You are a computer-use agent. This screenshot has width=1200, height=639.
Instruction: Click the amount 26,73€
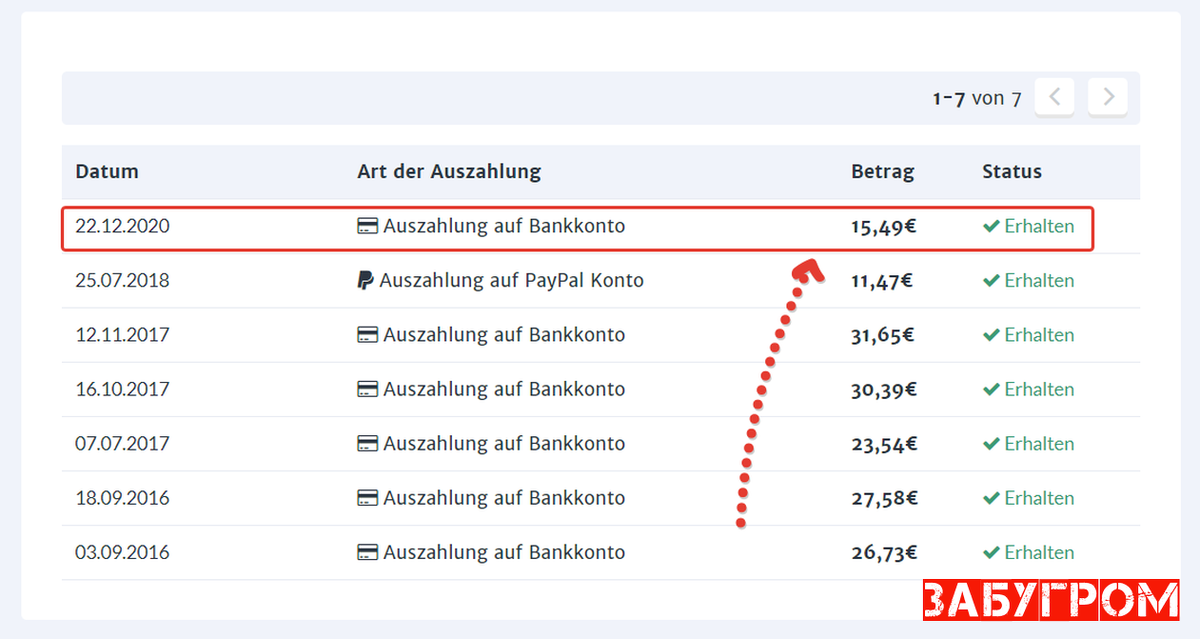point(884,552)
